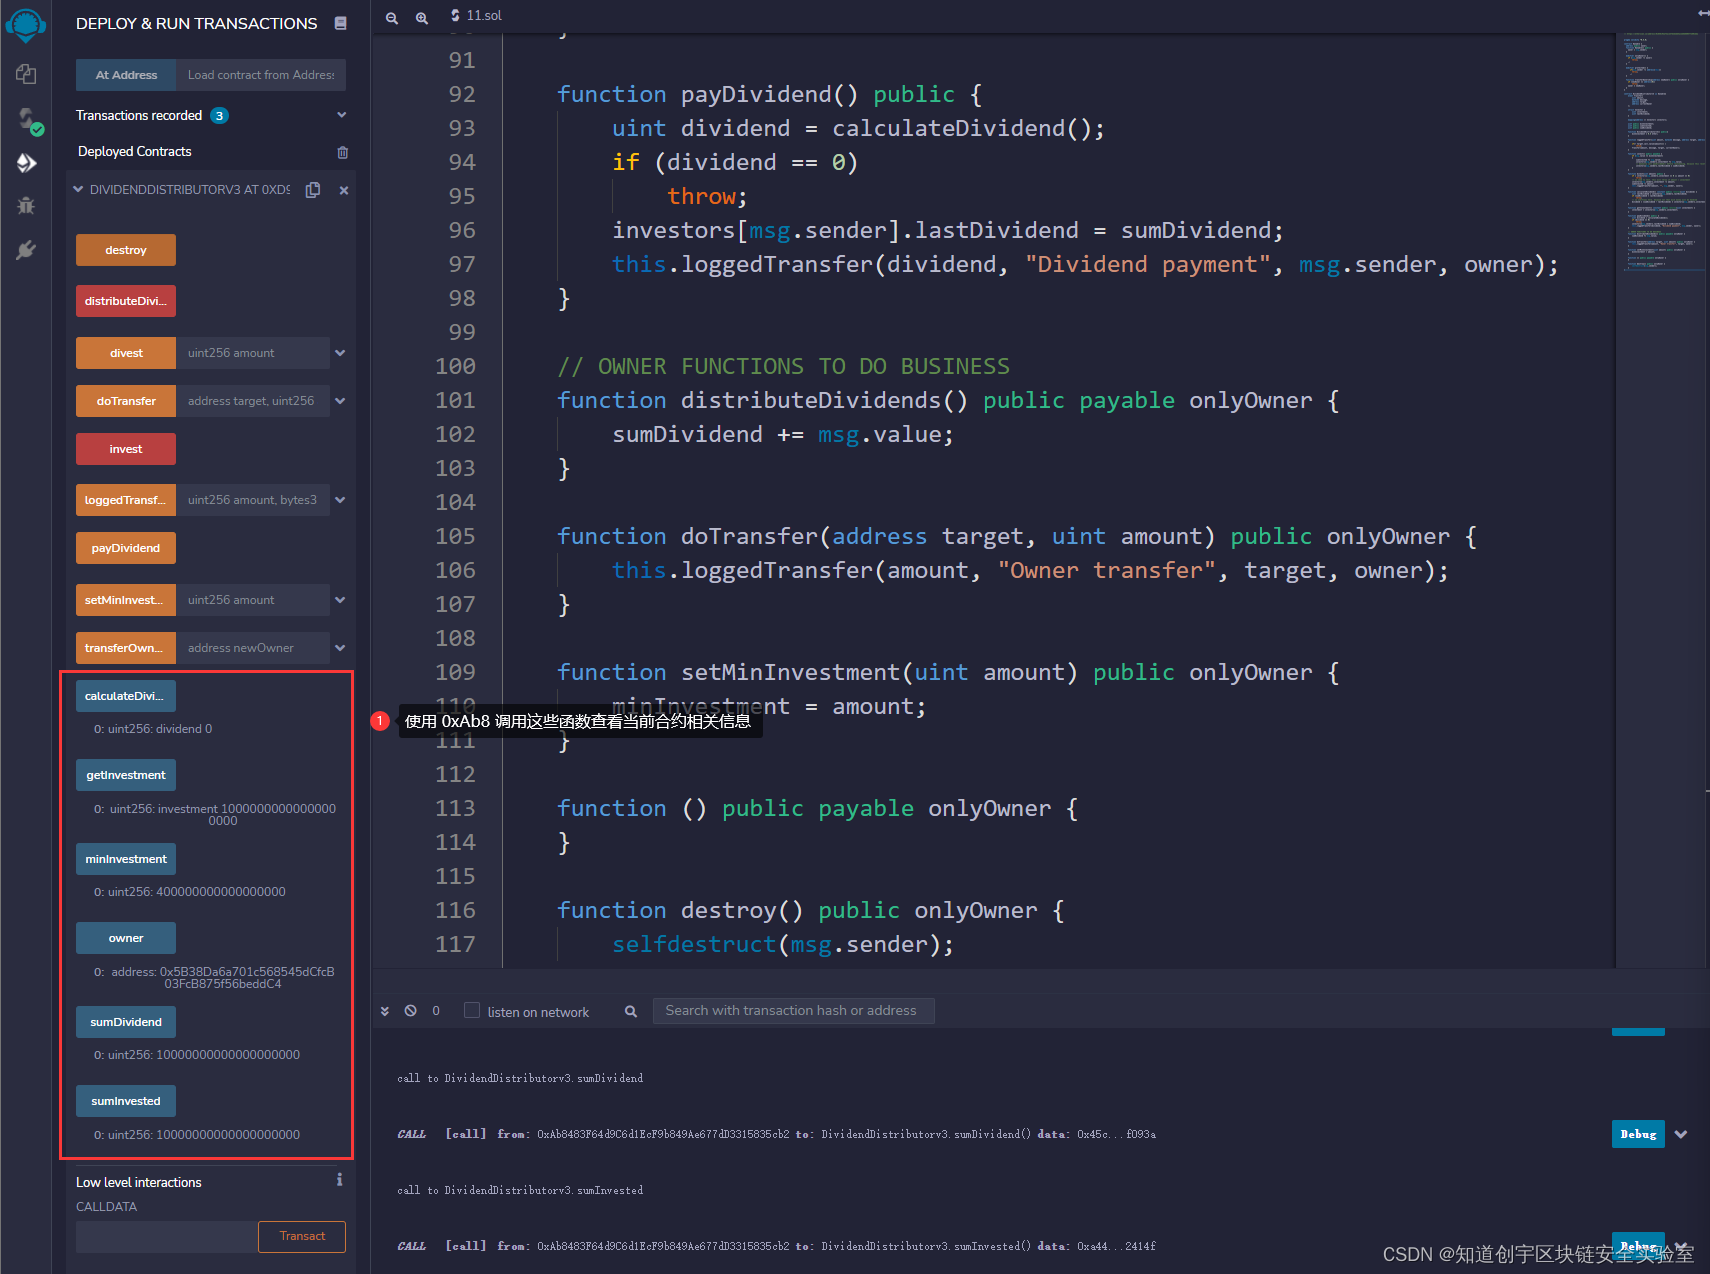Open the Deploy & Run documentation icon
This screenshot has height=1274, width=1710.
pos(341,23)
